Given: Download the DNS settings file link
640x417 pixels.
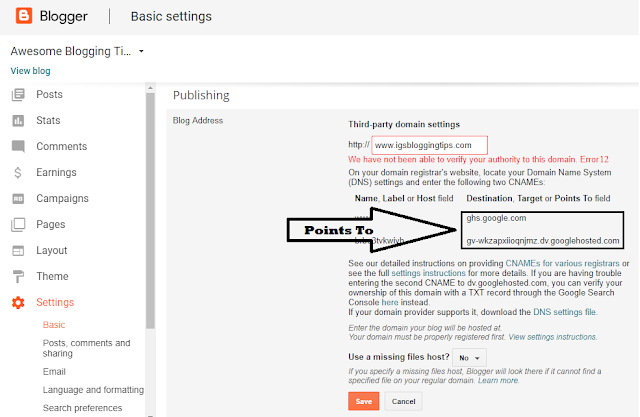Looking at the screenshot, I should (564, 313).
